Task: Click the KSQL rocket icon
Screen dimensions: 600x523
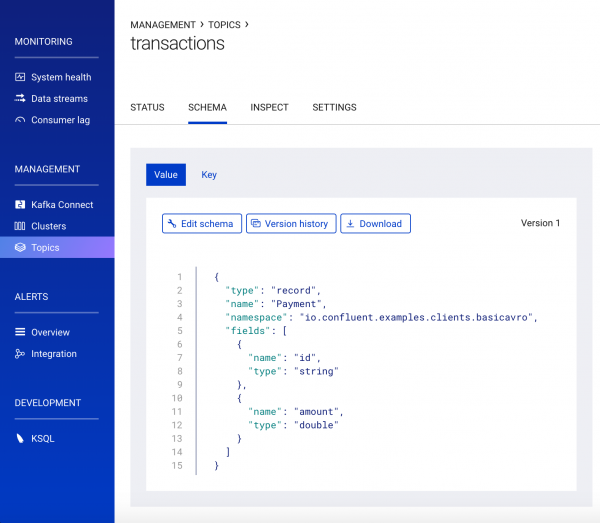Action: pos(20,438)
